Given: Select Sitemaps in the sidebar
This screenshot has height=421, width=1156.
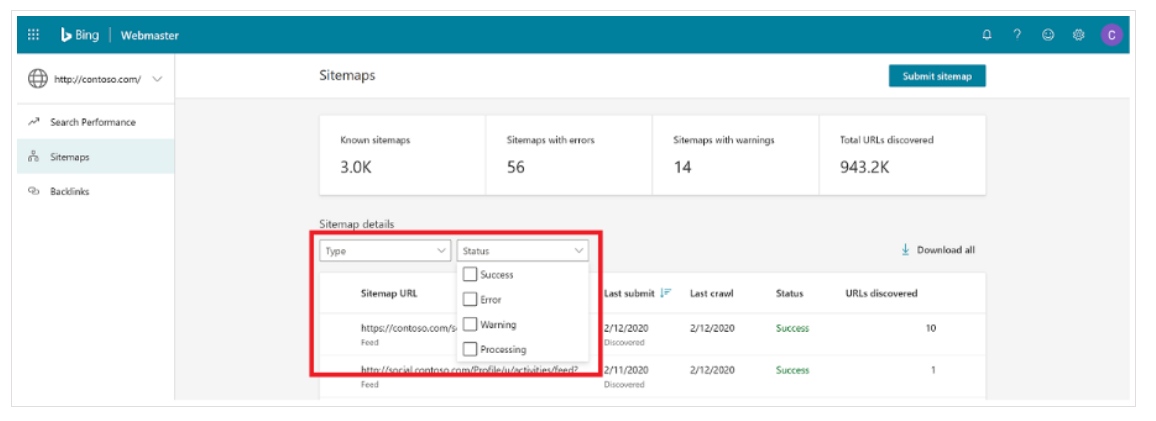Looking at the screenshot, I should tap(96, 156).
